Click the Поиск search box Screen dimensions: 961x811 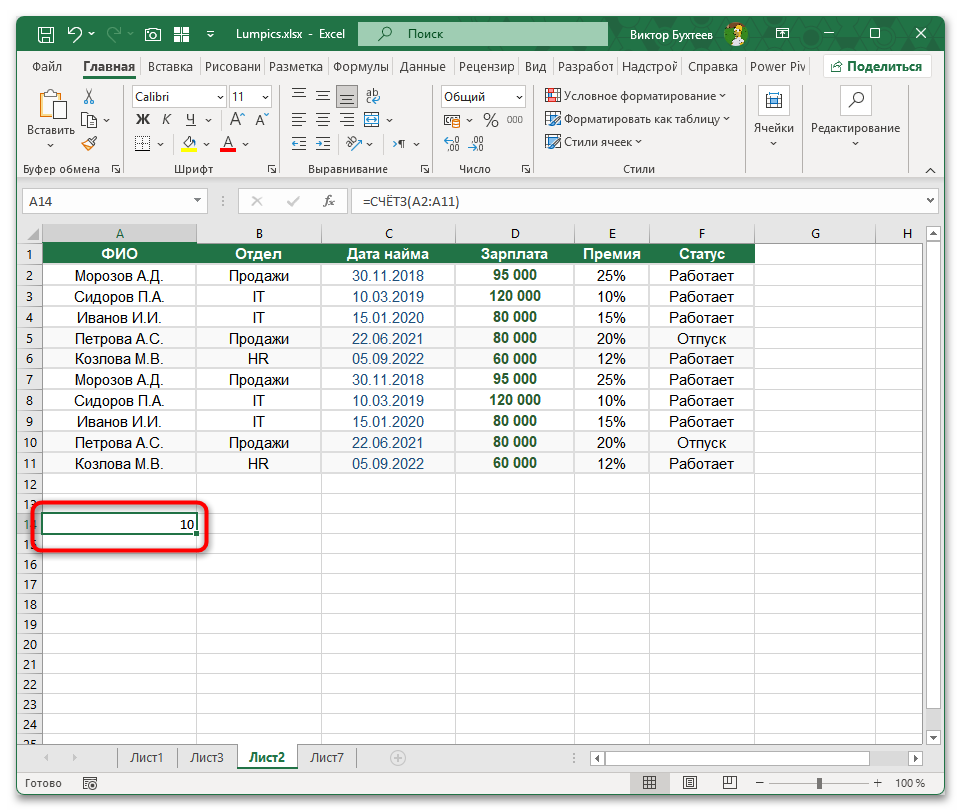click(x=483, y=34)
